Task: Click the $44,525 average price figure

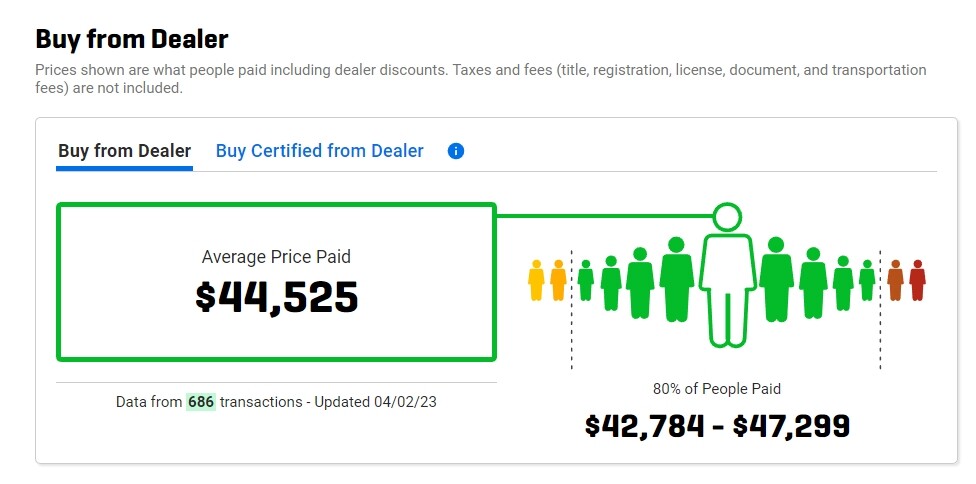Action: pyautogui.click(x=276, y=297)
